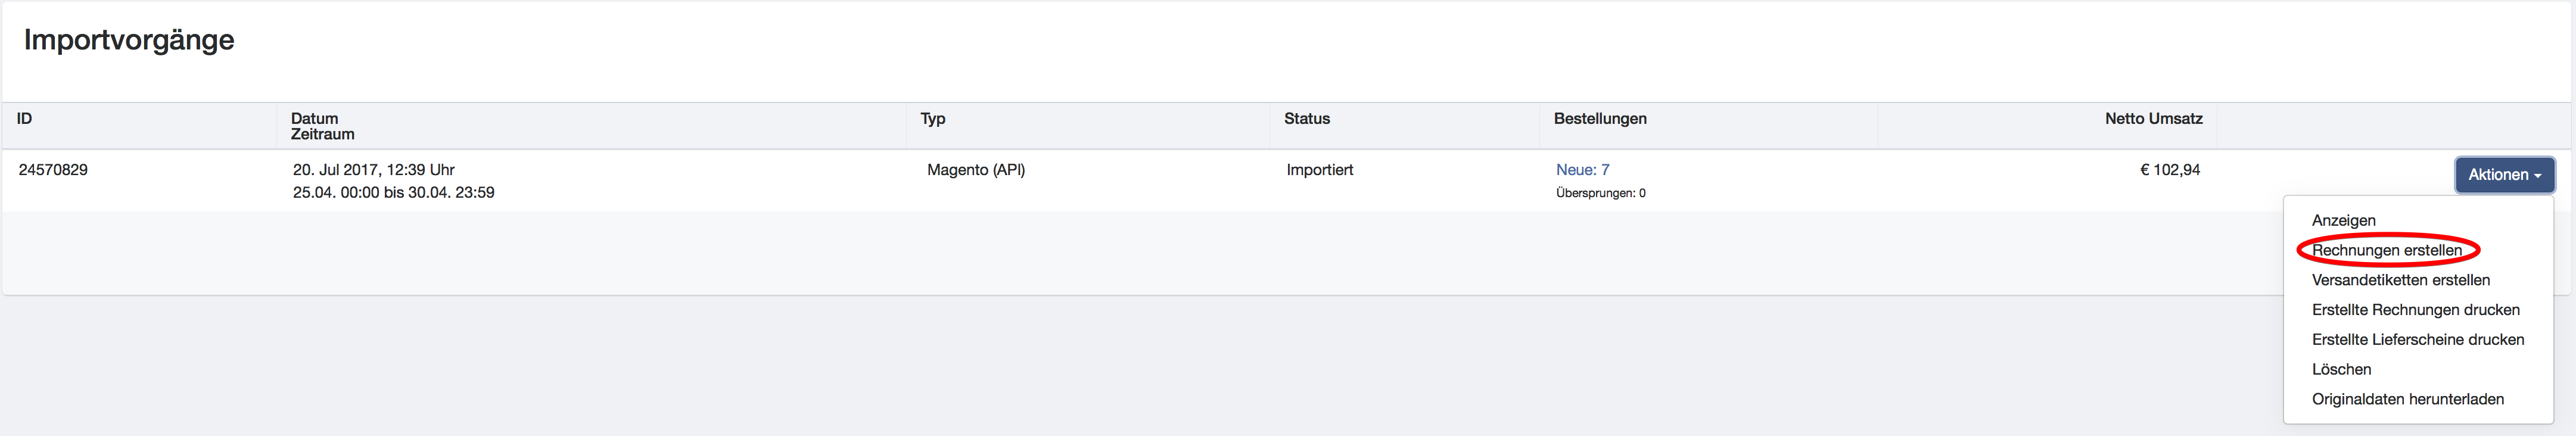Open the Neue: 7 orders link
The image size is (2576, 436).
[1582, 170]
